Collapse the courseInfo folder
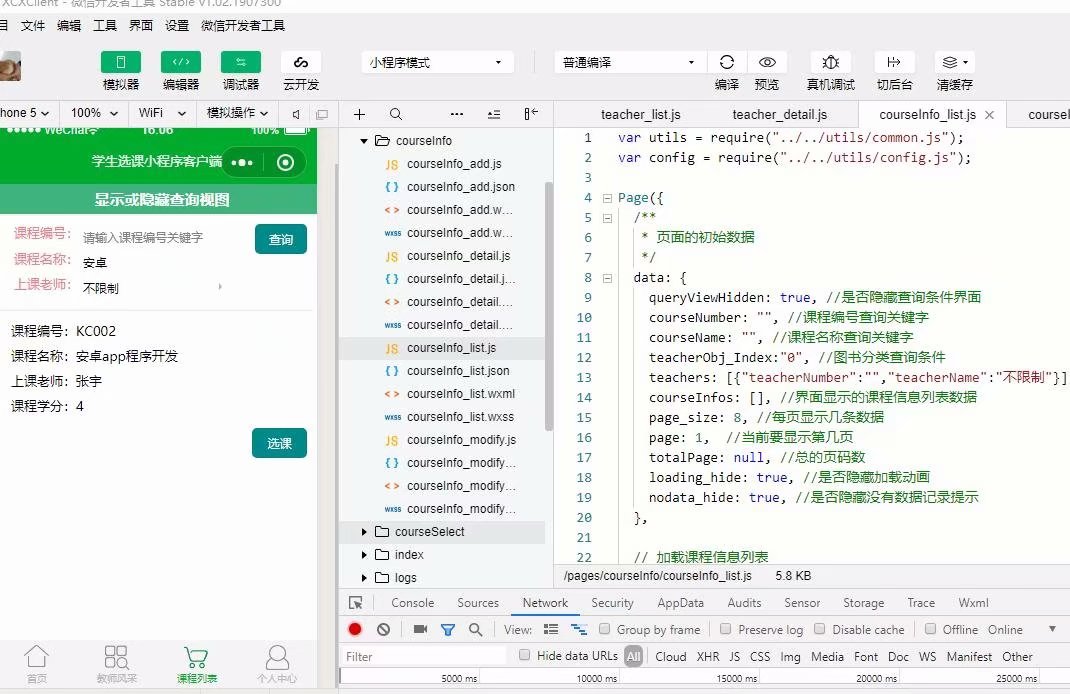The height and width of the screenshot is (694, 1070). pos(364,141)
